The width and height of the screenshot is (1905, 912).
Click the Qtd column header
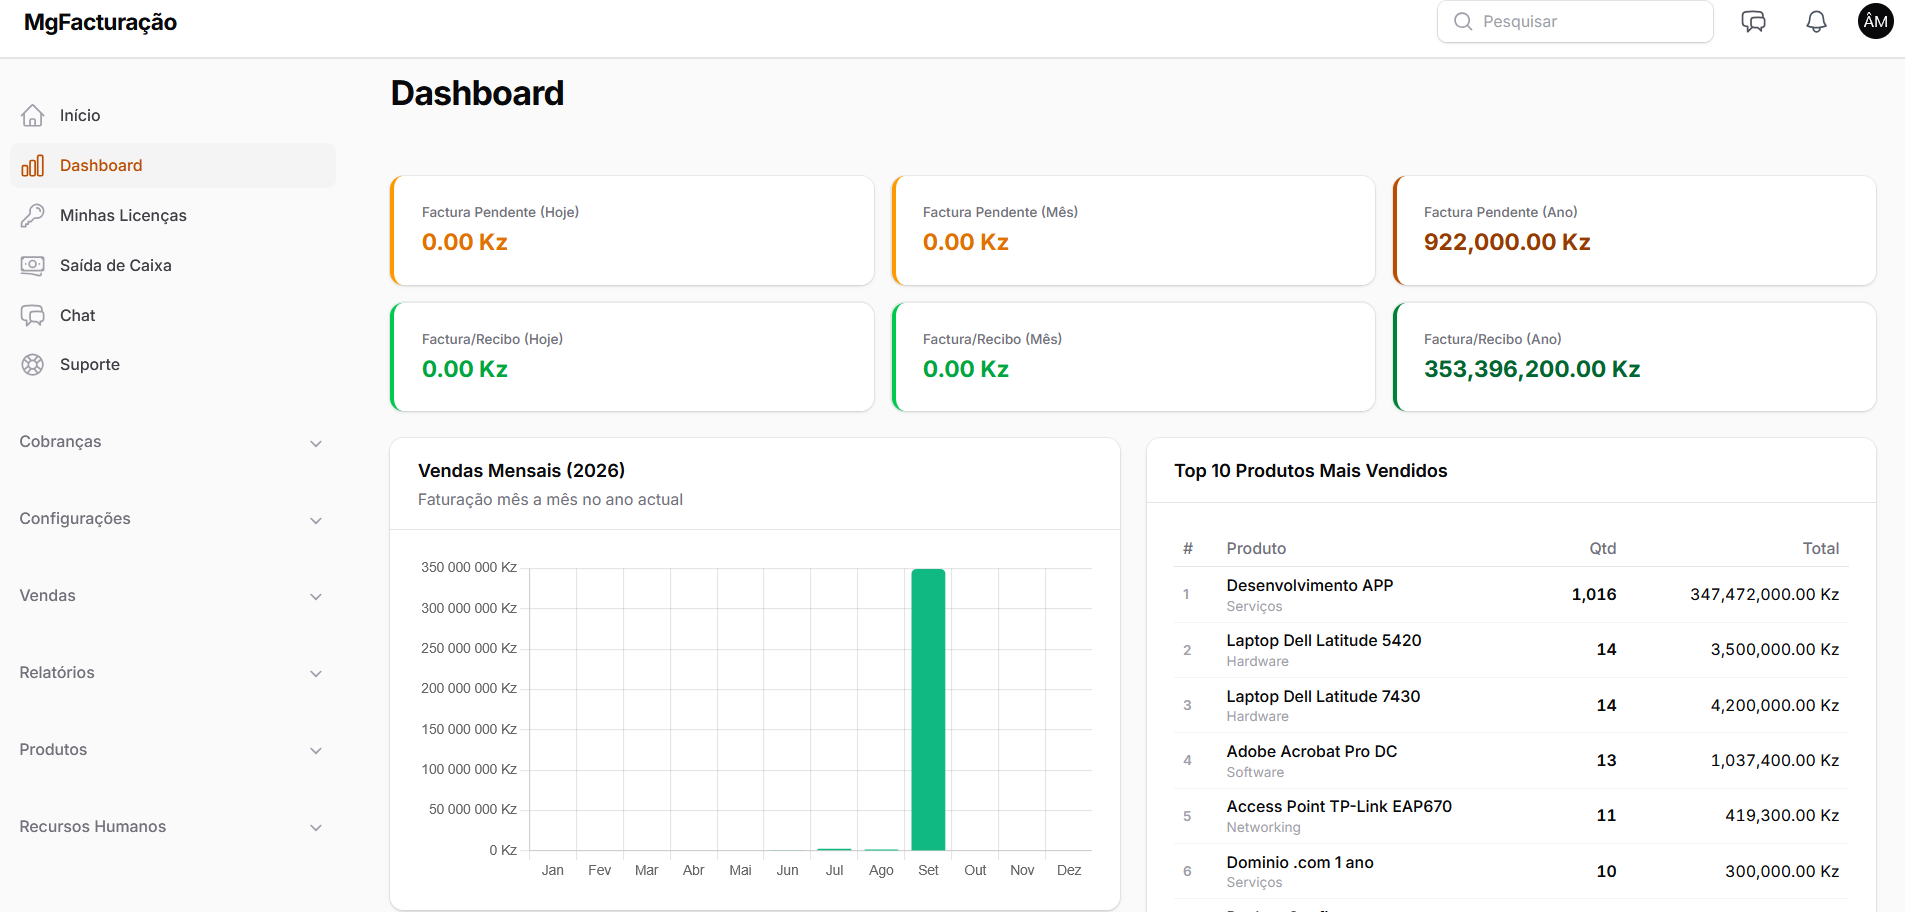(x=1602, y=548)
